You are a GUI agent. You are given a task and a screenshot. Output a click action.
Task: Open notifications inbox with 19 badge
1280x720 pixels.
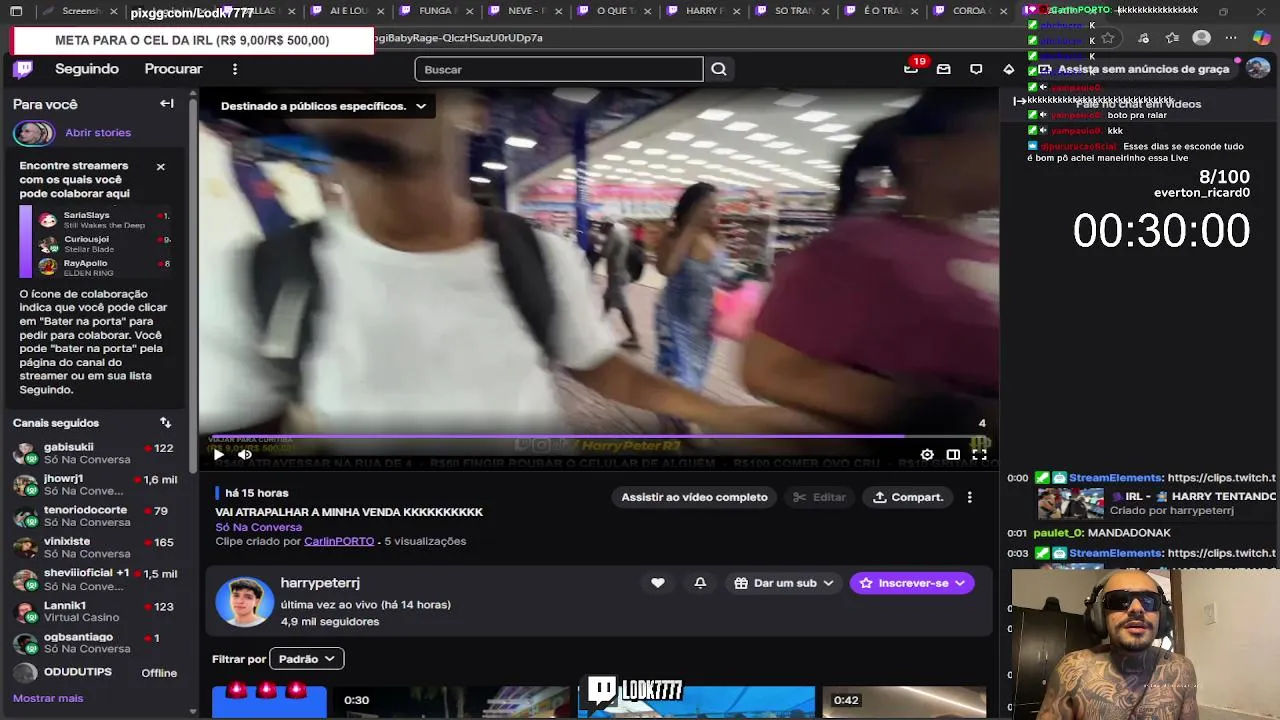point(911,68)
